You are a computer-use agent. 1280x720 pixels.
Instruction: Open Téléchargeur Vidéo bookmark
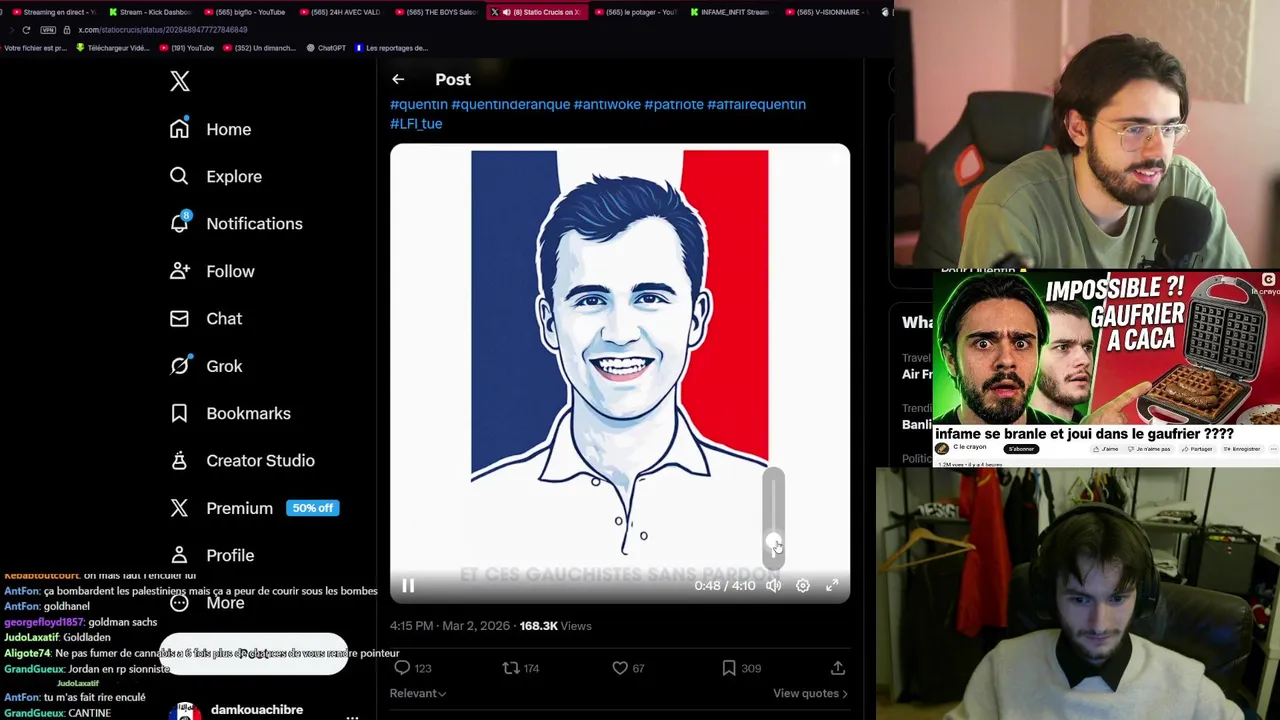click(112, 48)
